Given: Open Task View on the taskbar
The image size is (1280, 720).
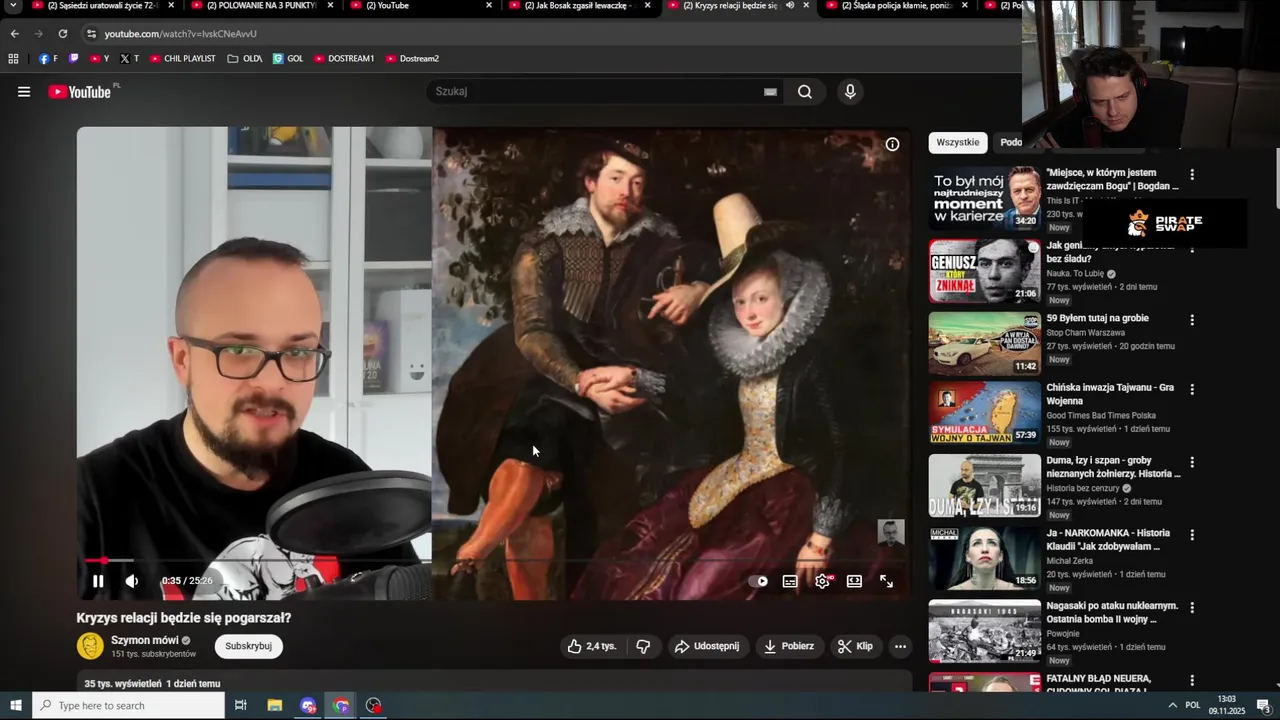Looking at the screenshot, I should [241, 706].
